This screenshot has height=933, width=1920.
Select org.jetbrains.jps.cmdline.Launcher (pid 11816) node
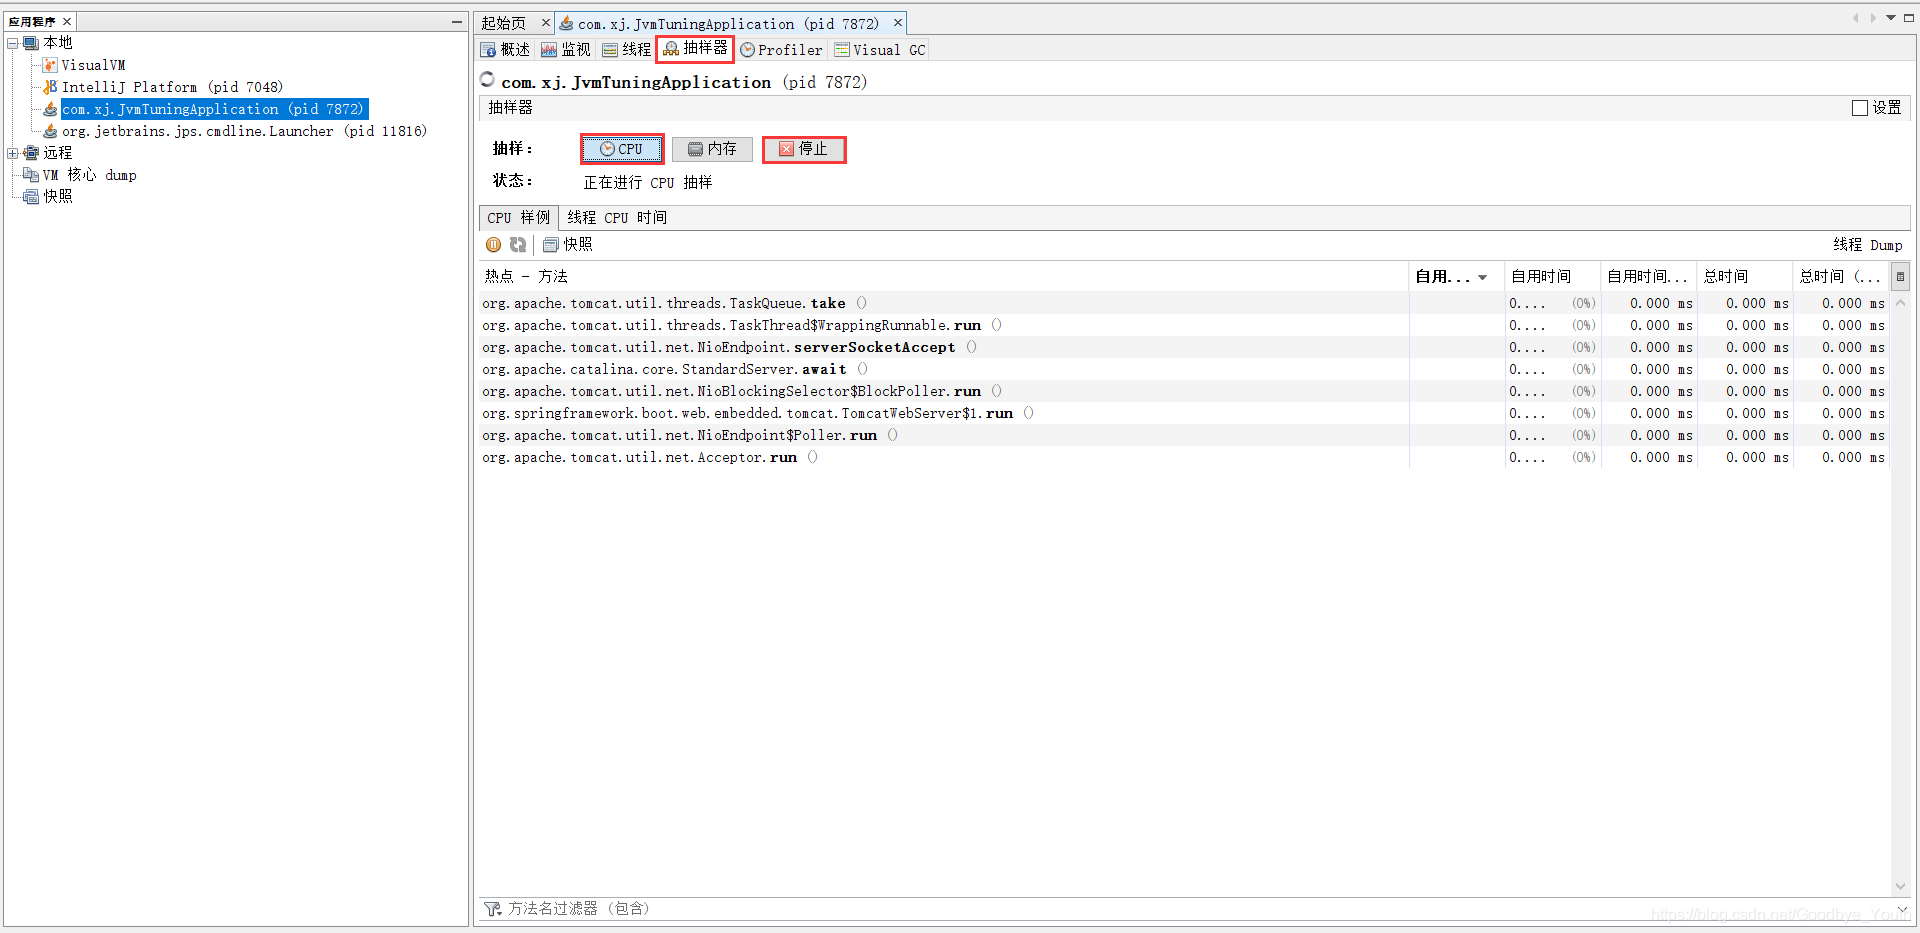pyautogui.click(x=244, y=131)
